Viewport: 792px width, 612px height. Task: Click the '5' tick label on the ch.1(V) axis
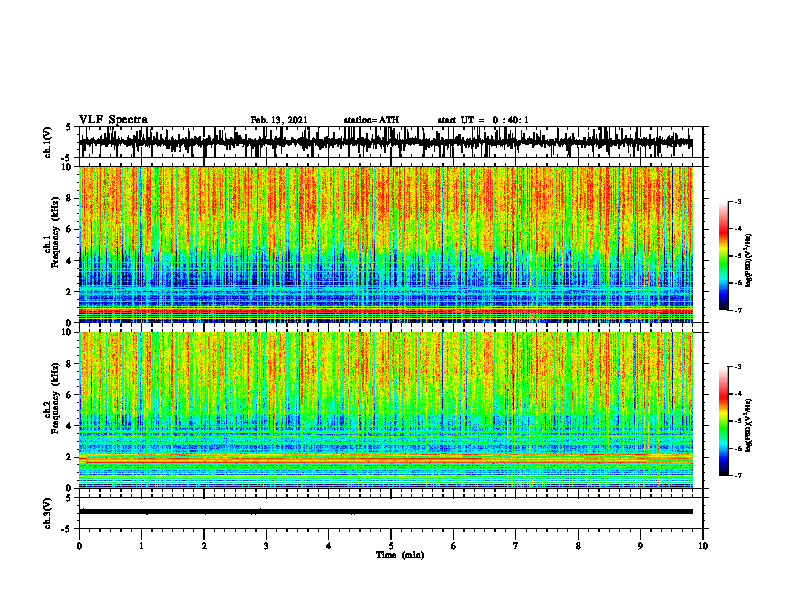click(69, 127)
